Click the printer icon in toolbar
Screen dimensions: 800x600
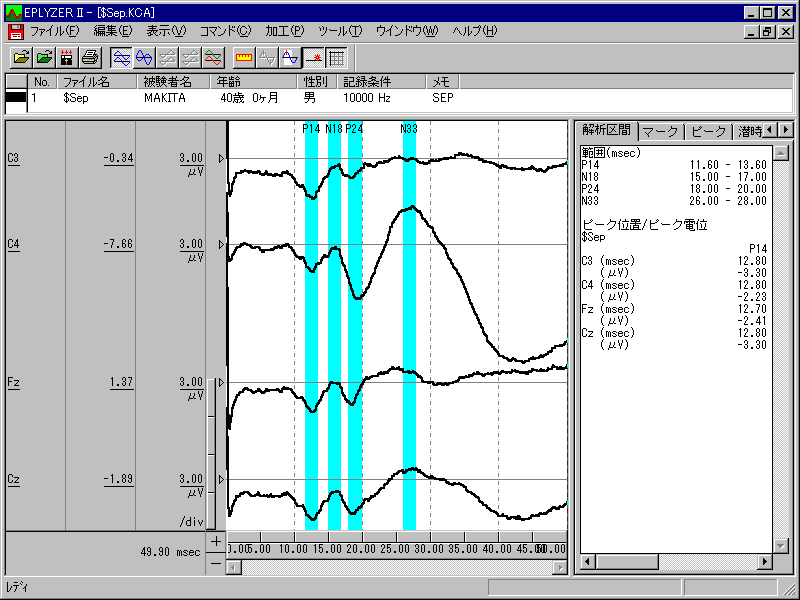point(90,57)
